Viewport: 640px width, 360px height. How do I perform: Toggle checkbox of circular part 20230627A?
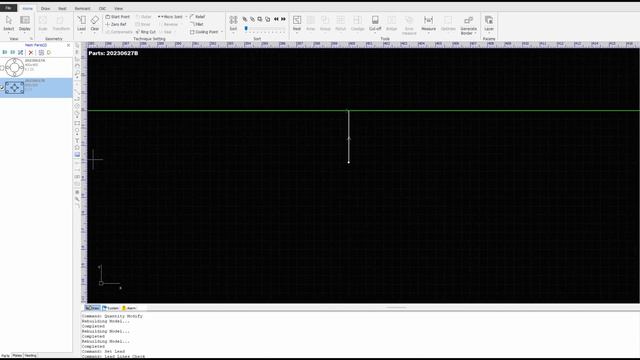tap(2, 68)
